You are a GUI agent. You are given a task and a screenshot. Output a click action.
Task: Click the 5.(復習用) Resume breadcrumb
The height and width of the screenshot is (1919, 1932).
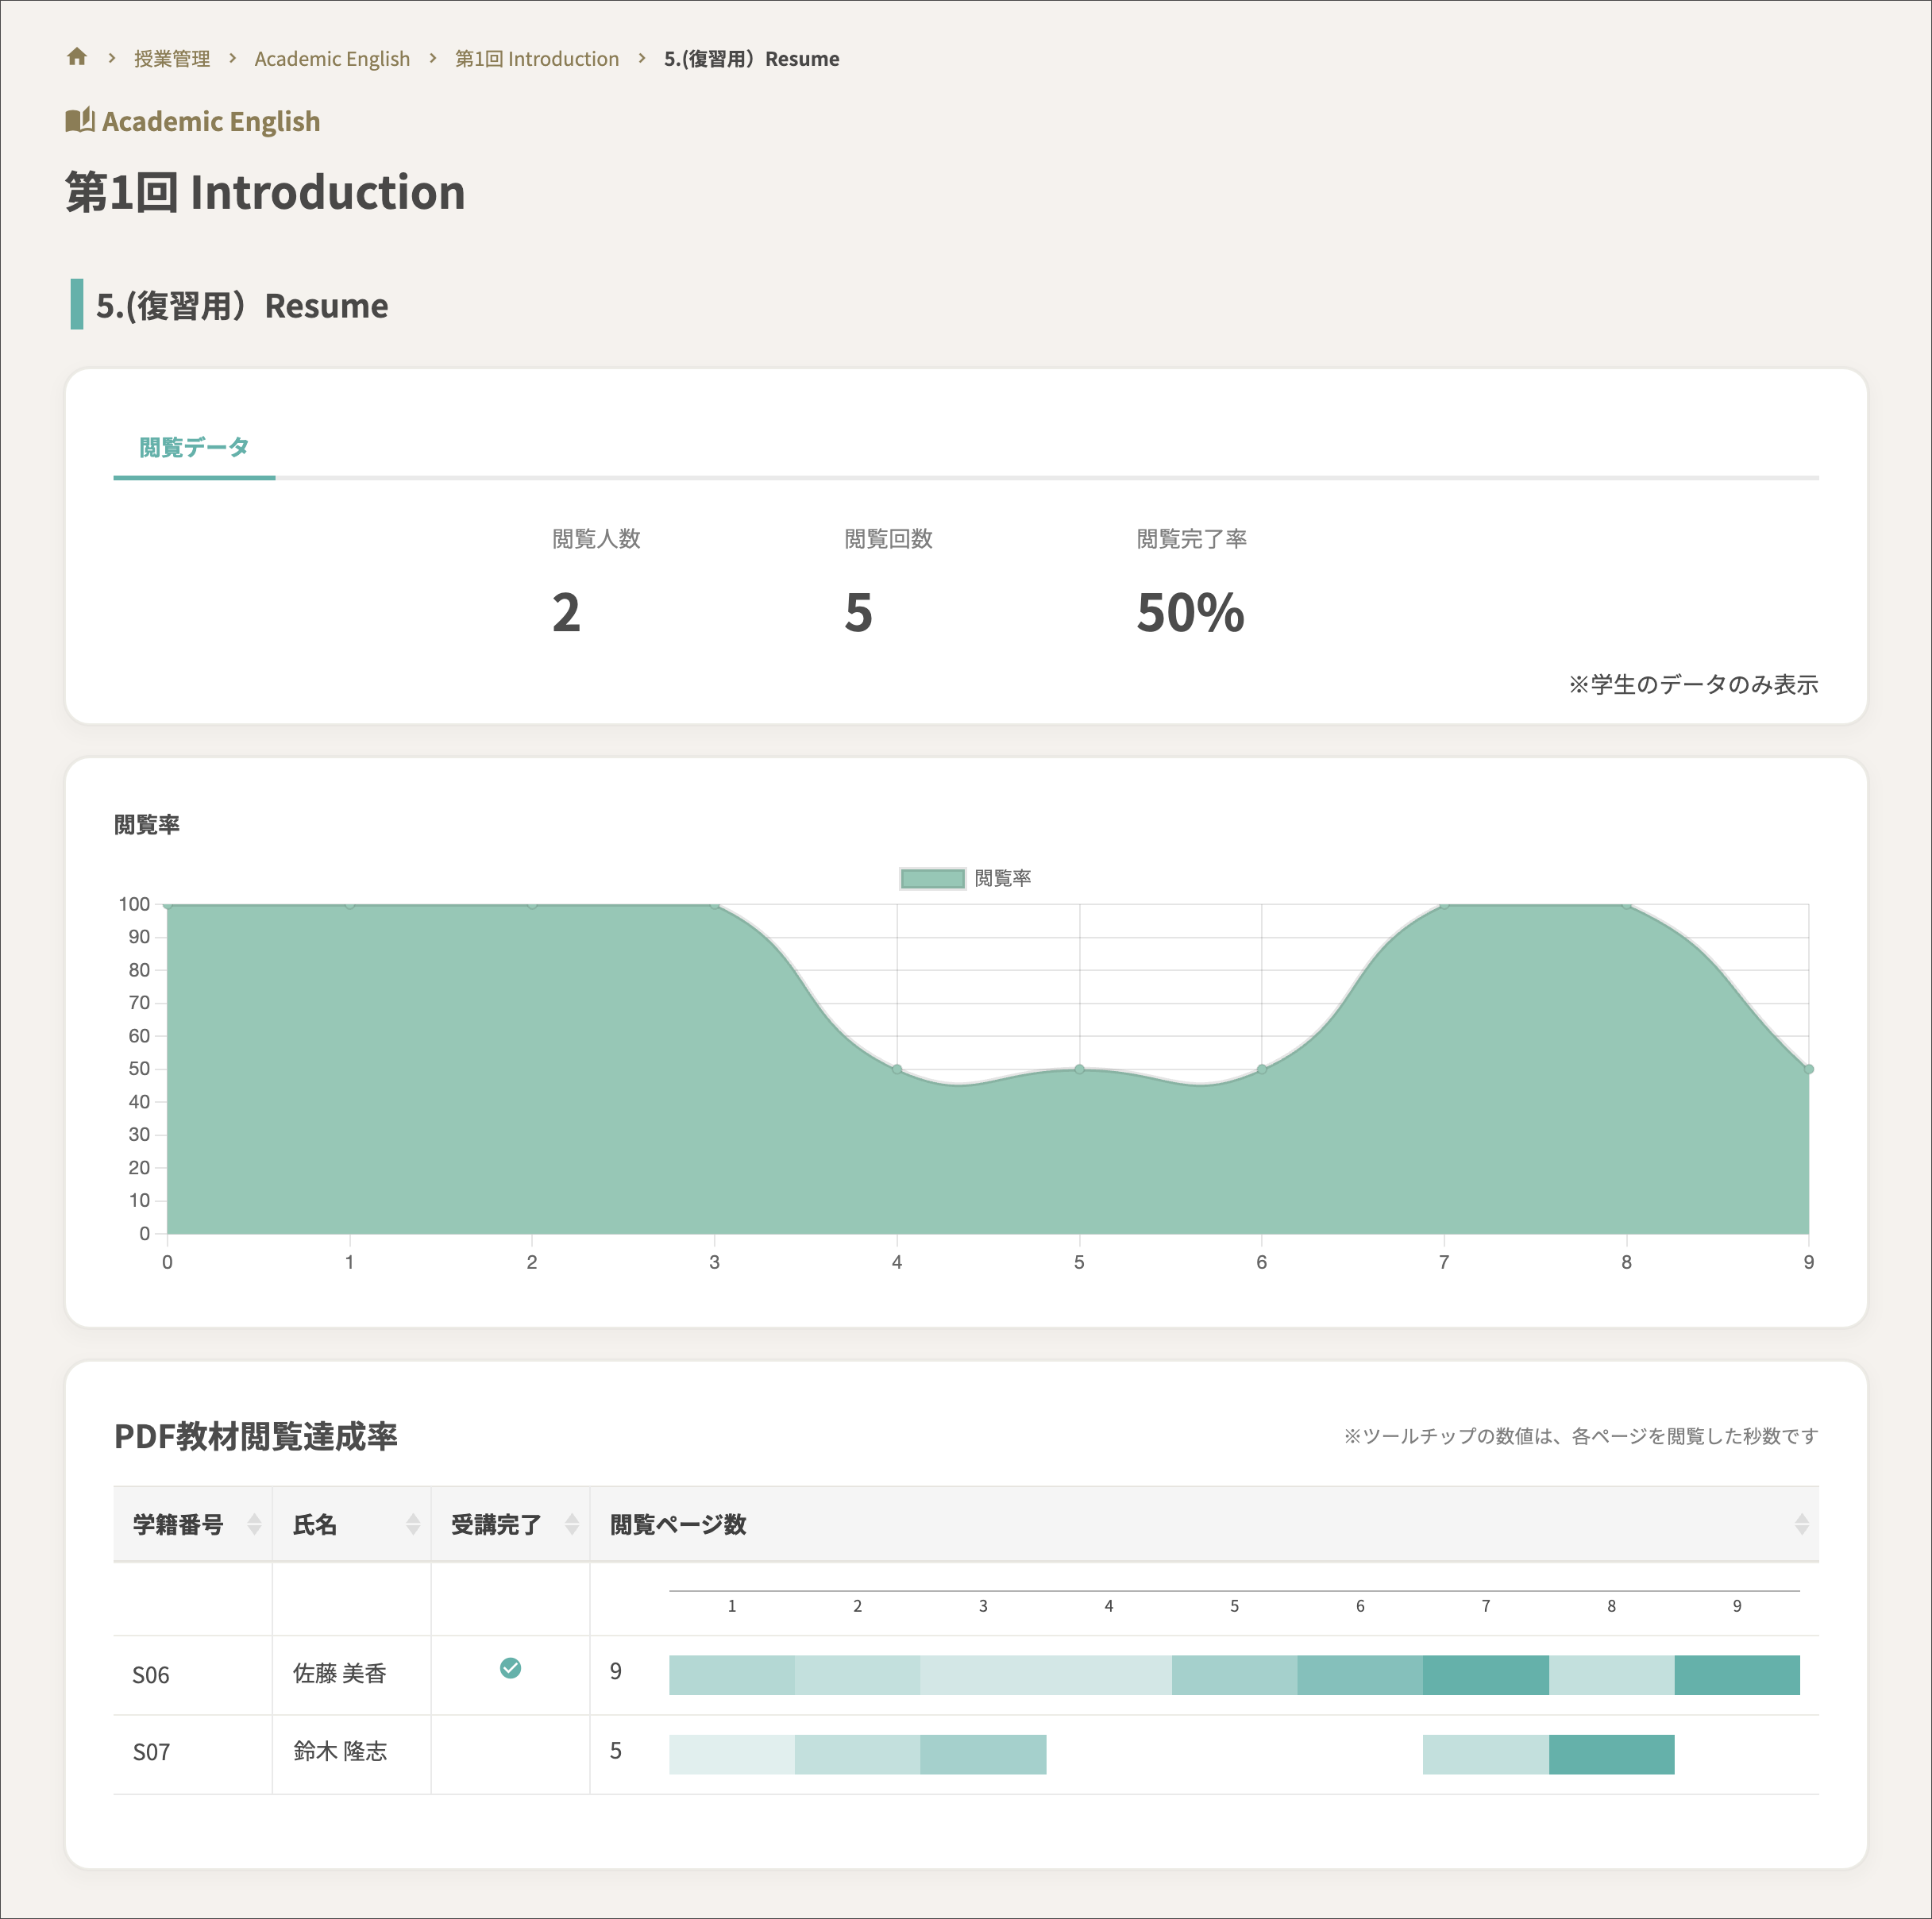pos(751,59)
